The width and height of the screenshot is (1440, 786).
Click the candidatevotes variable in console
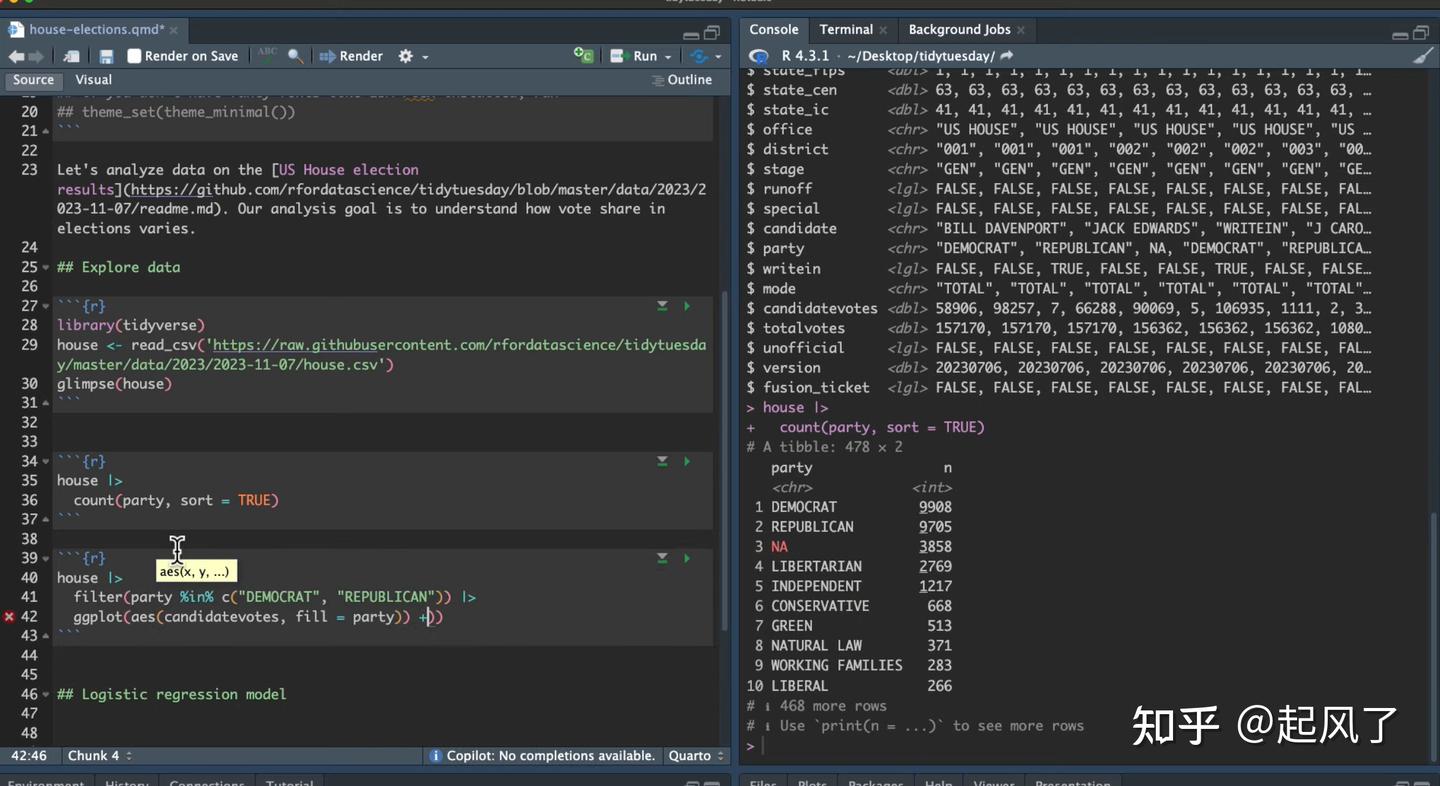[820, 308]
